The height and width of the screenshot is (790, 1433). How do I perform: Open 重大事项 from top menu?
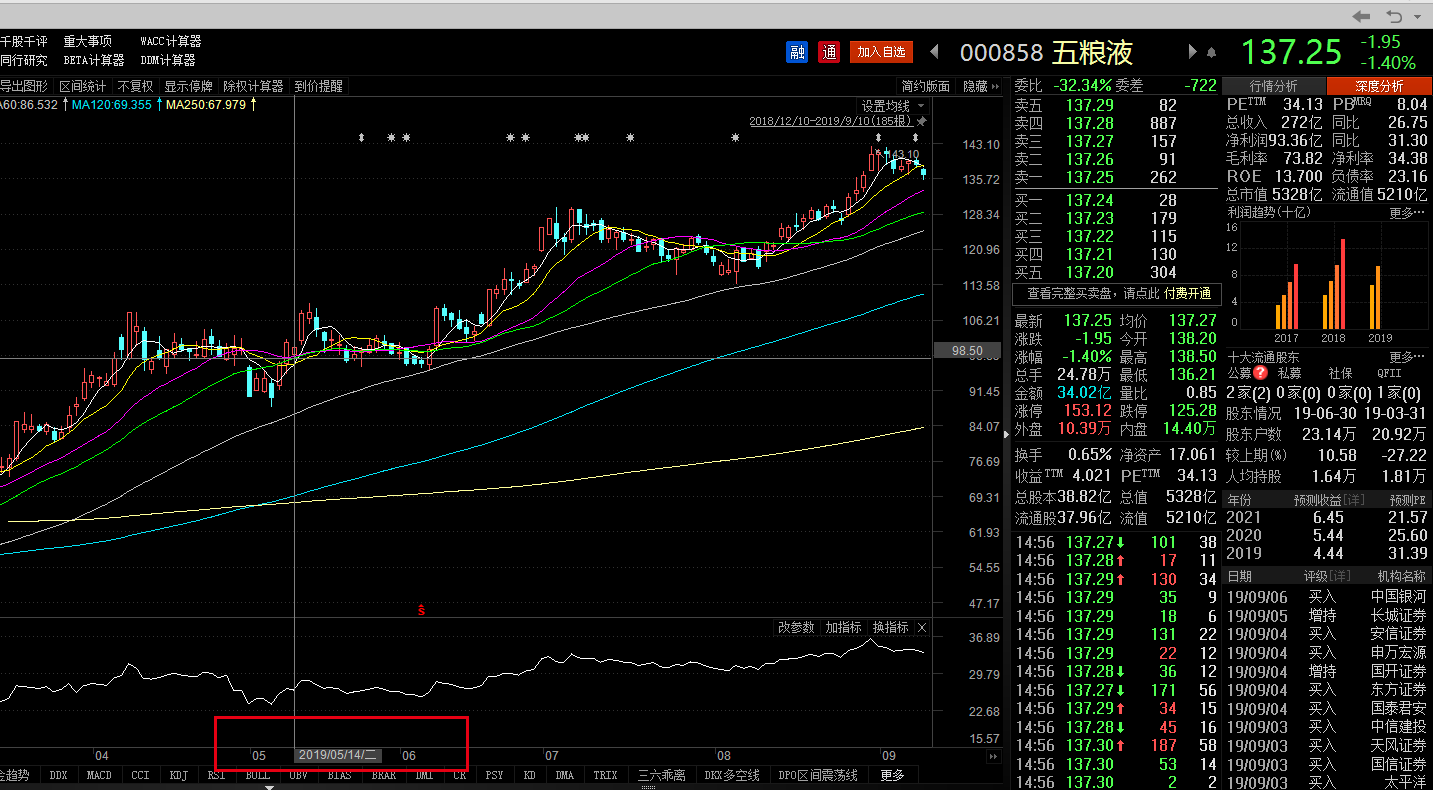point(88,42)
